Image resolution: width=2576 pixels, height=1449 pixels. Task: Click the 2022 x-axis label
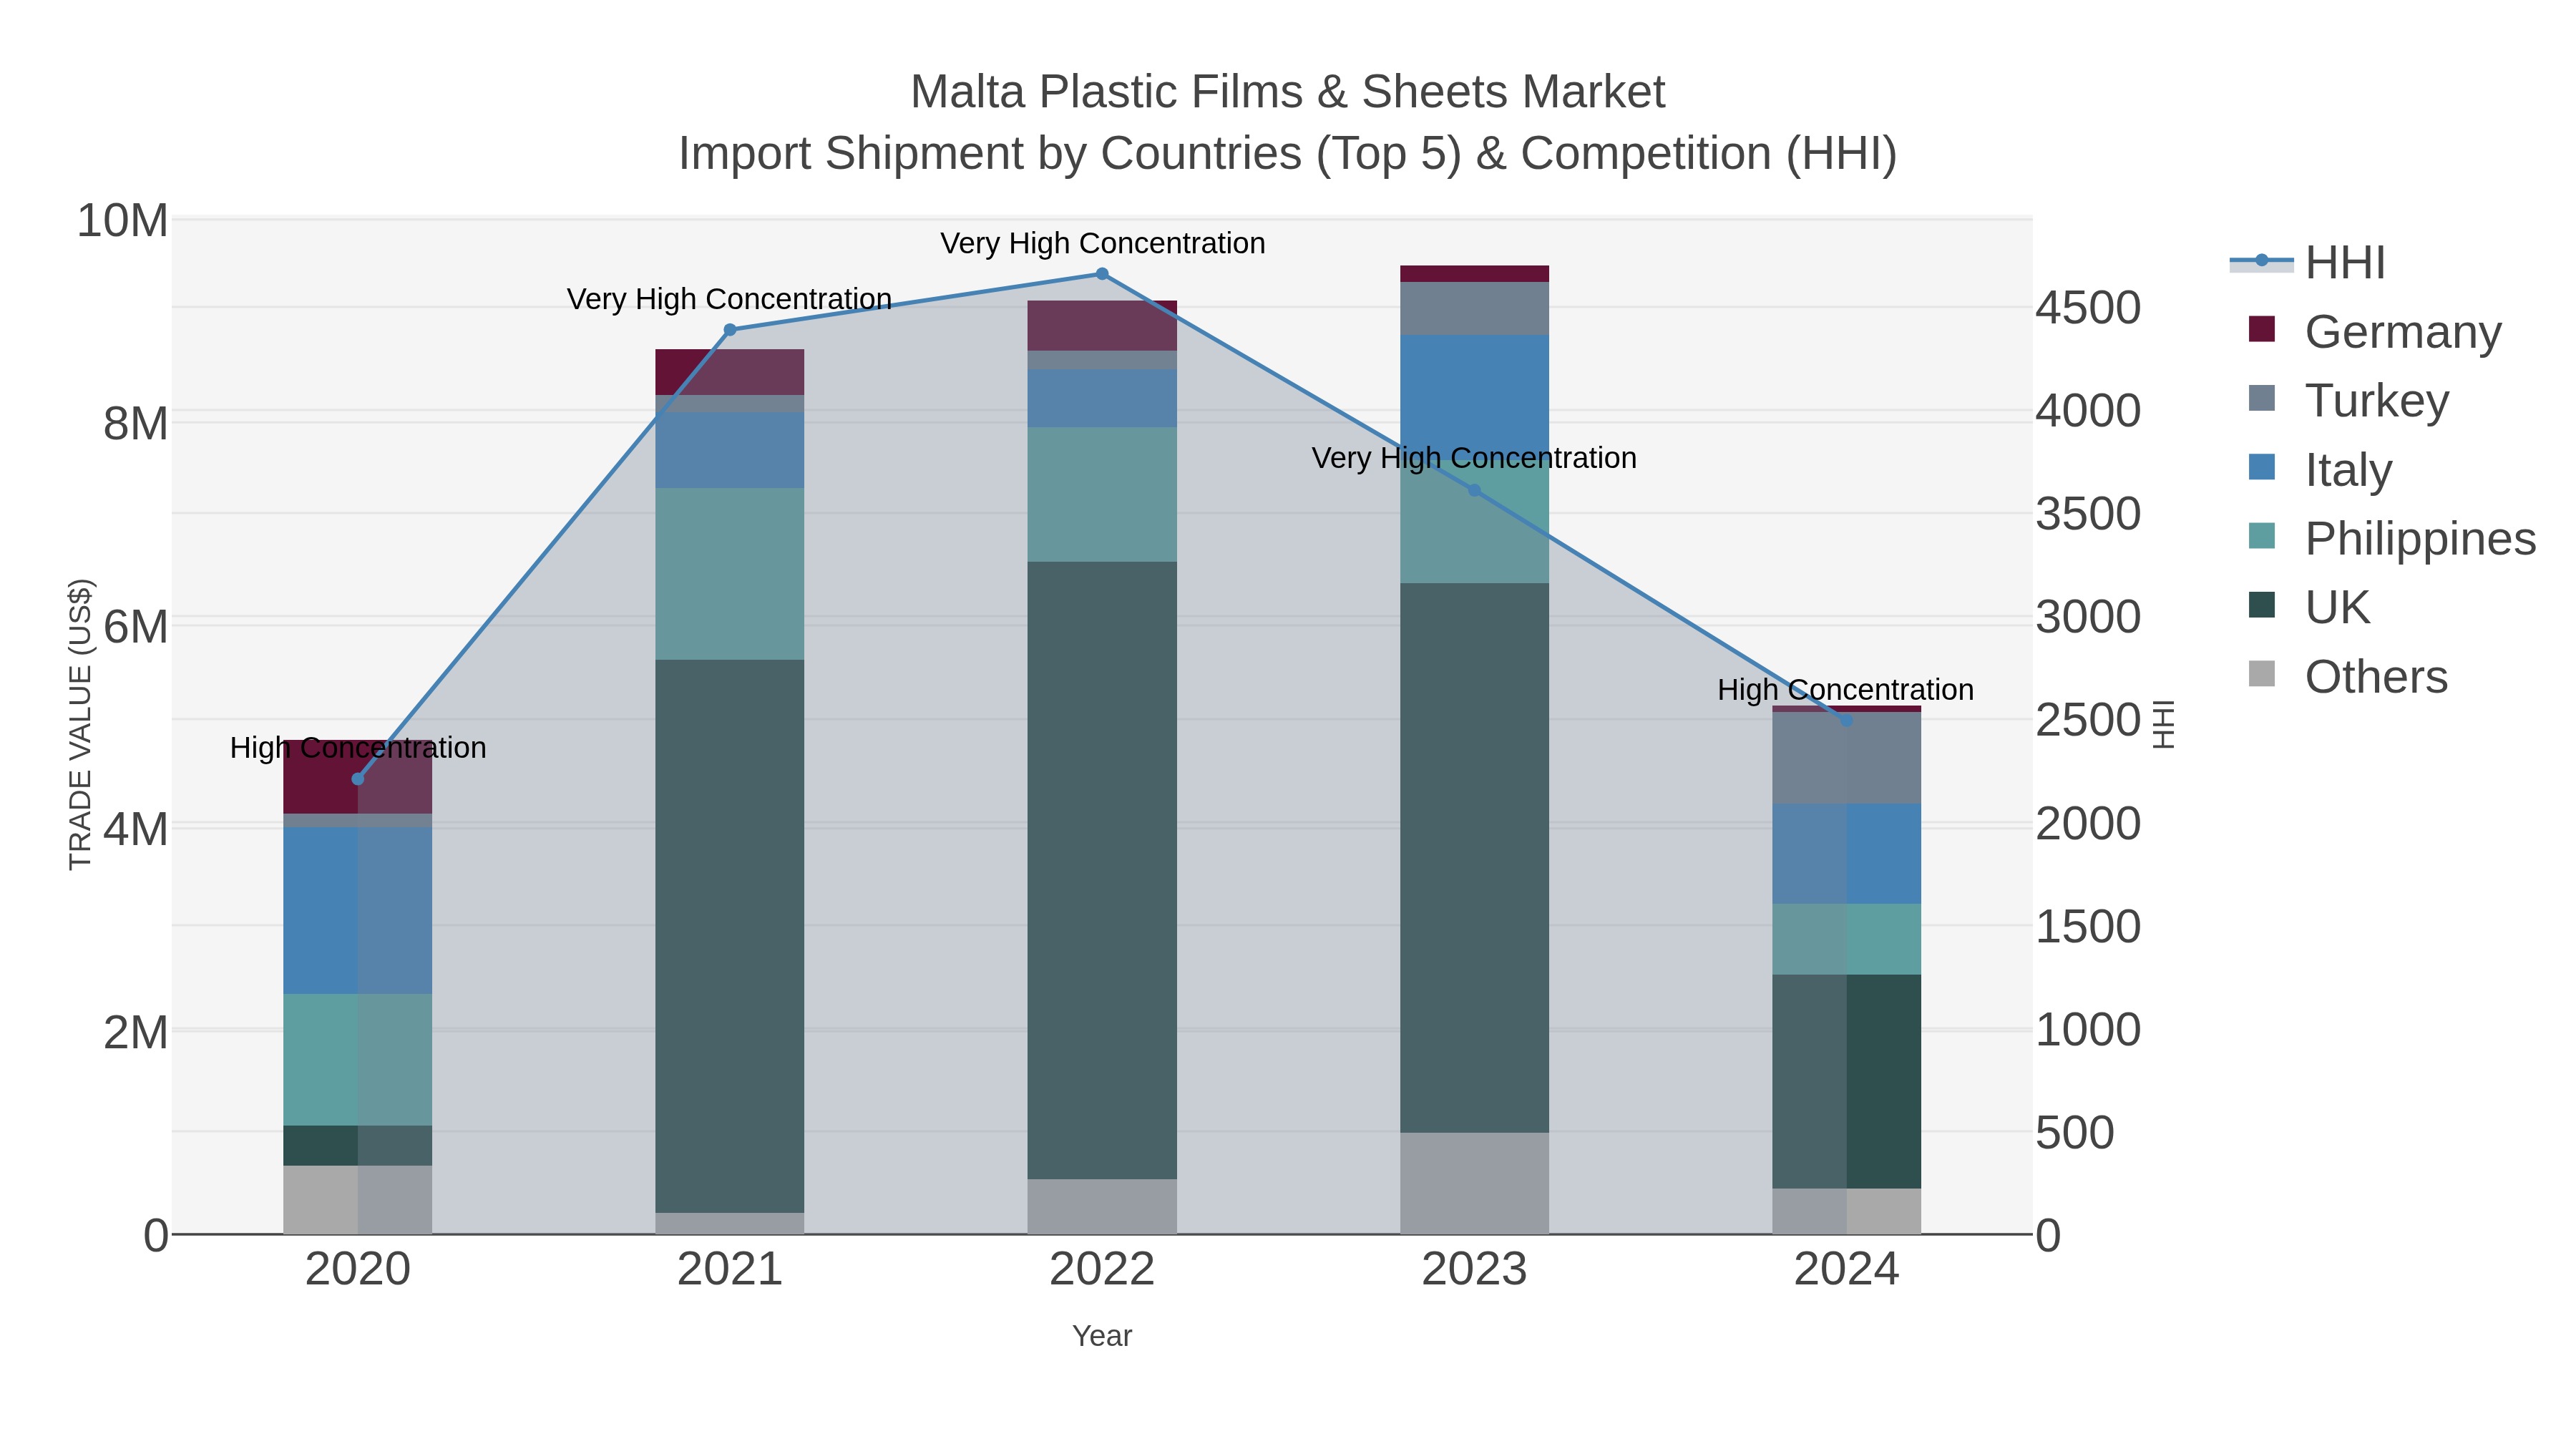click(x=1102, y=1270)
